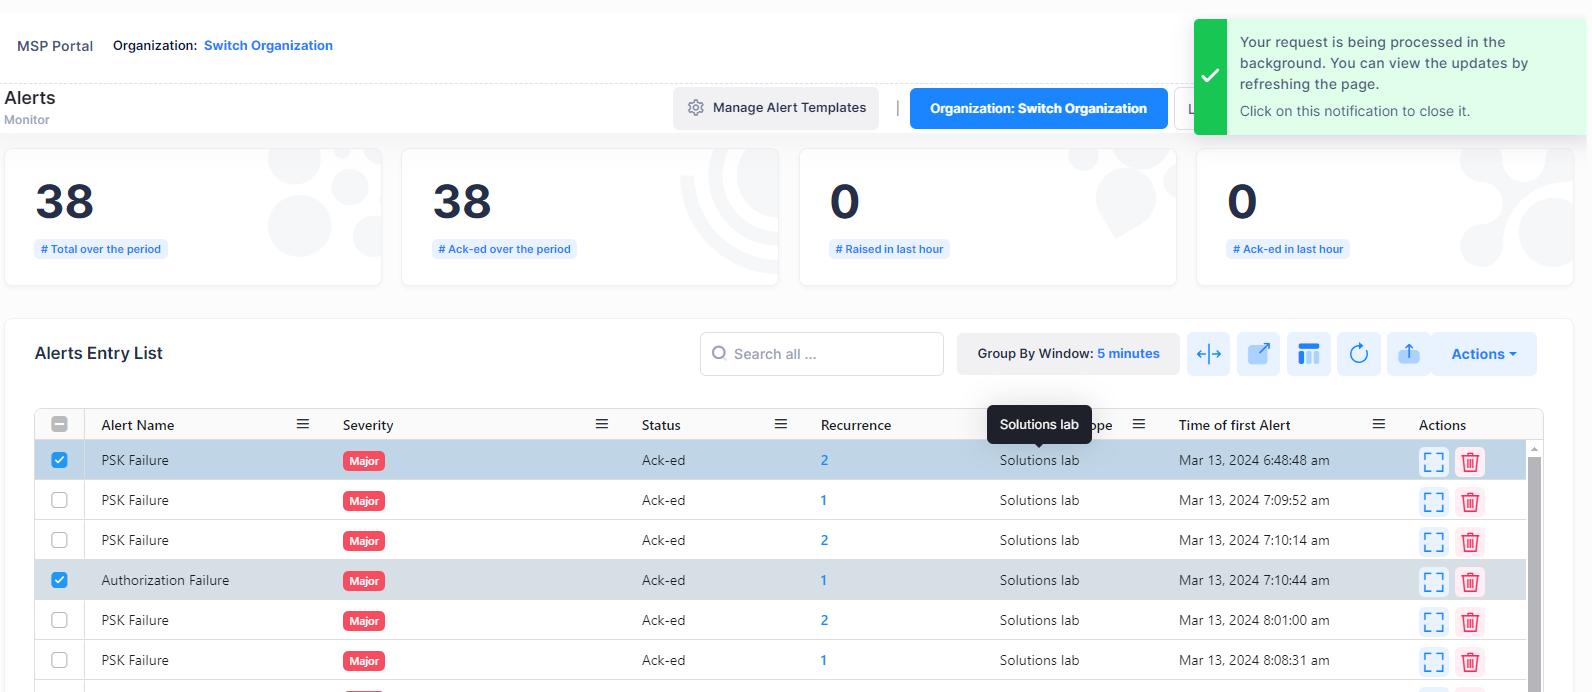The image size is (1592, 692).
Task: Check the 7:09:52 am PSK Failure row
Action: click(60, 500)
